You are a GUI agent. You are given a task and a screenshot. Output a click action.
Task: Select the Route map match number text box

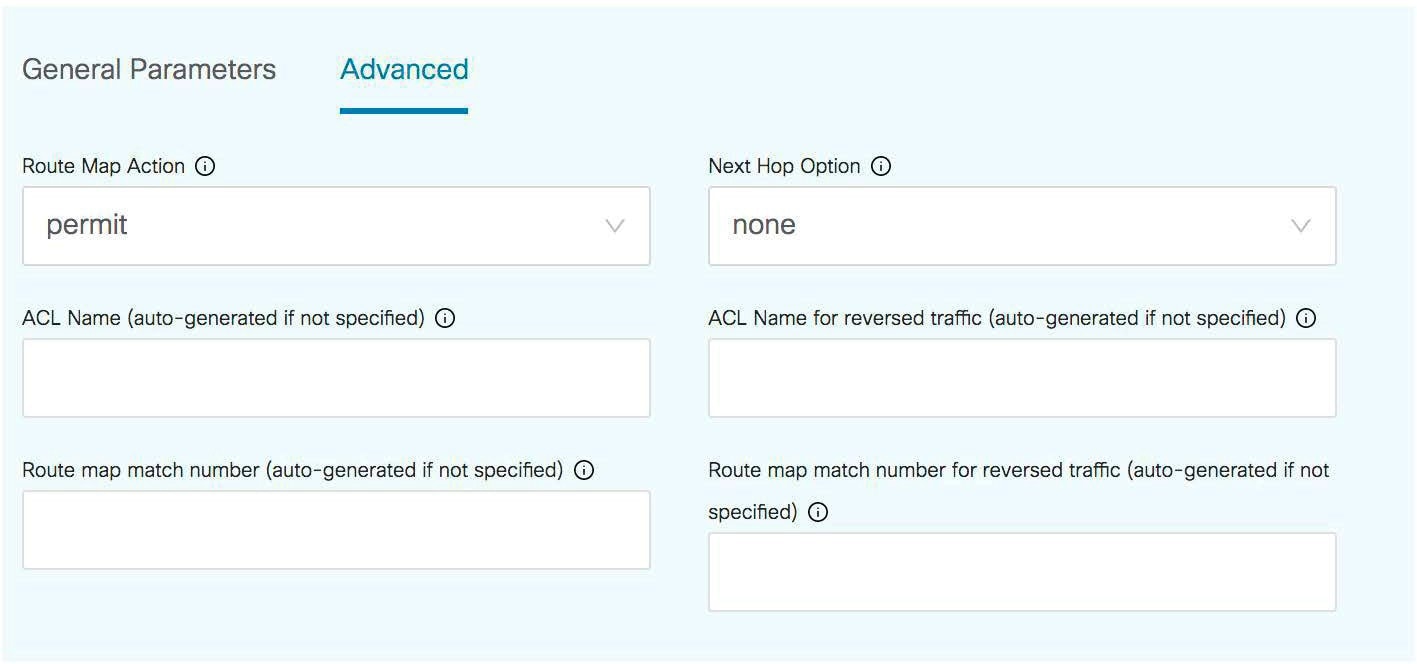336,530
